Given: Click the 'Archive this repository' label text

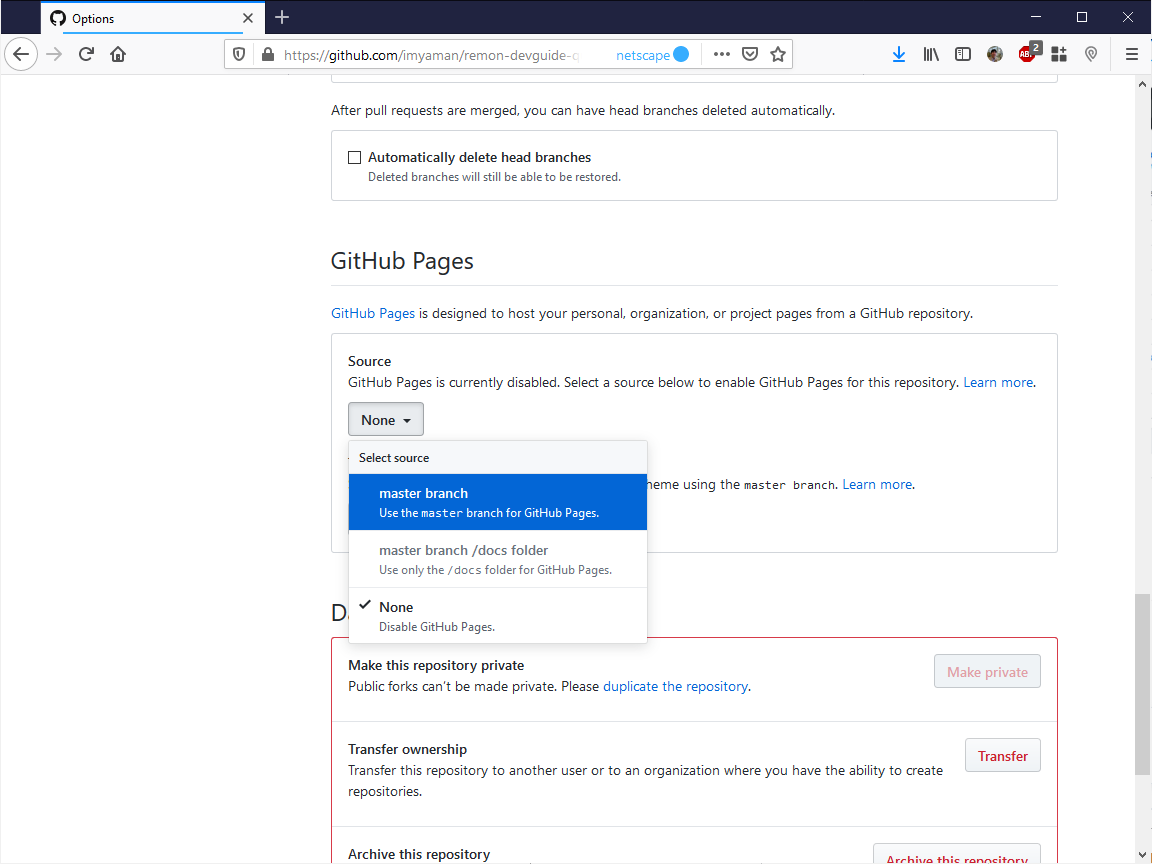Looking at the screenshot, I should point(419,854).
